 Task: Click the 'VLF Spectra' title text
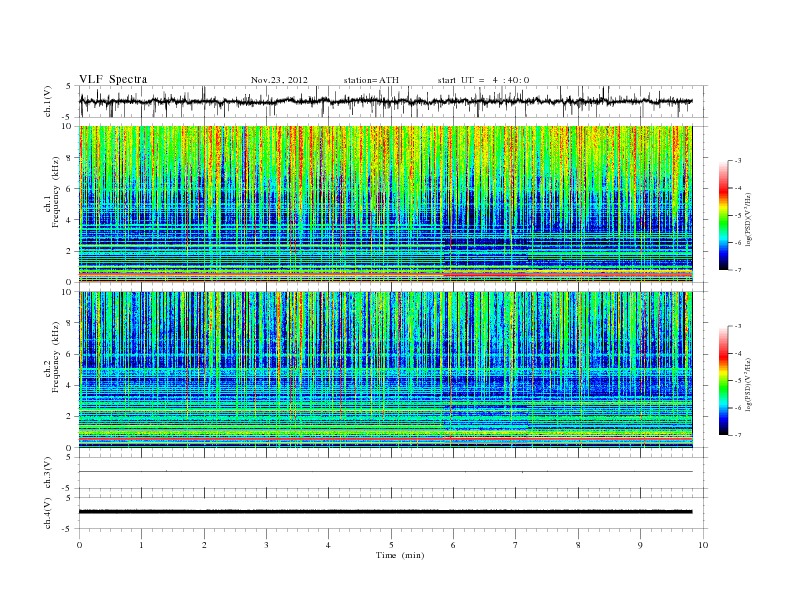[113, 79]
